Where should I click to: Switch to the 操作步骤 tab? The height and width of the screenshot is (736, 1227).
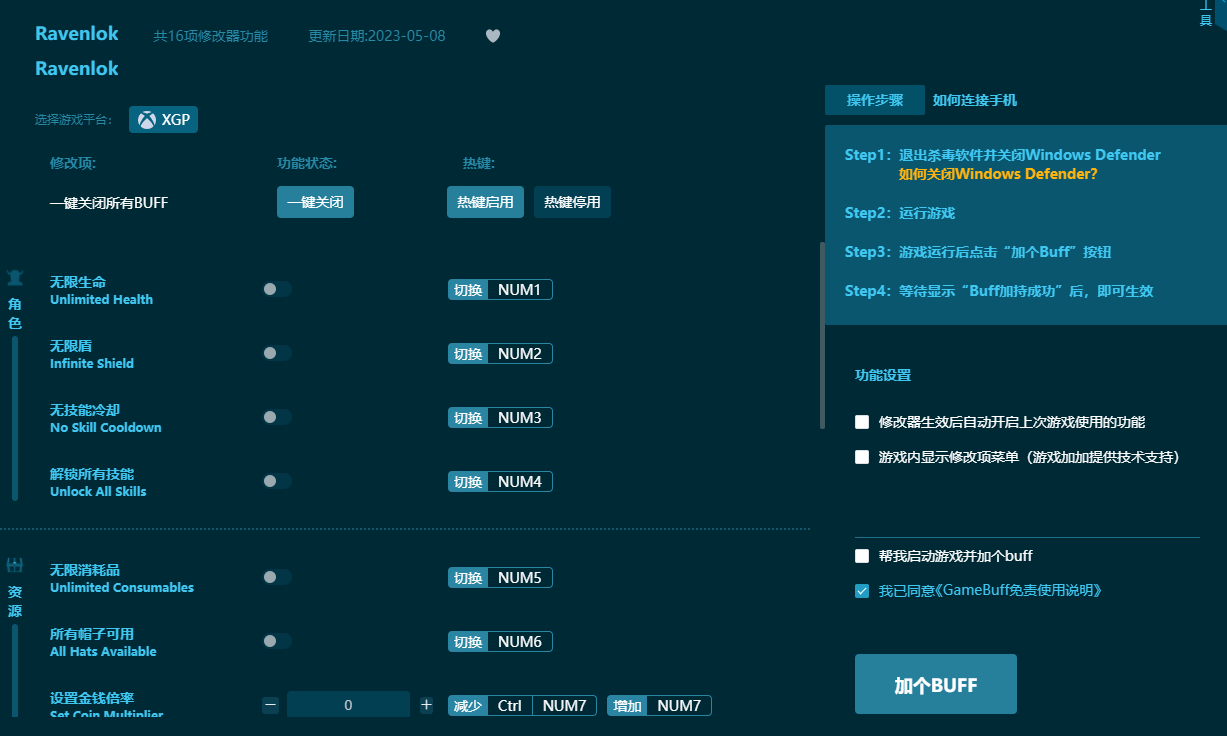874,100
